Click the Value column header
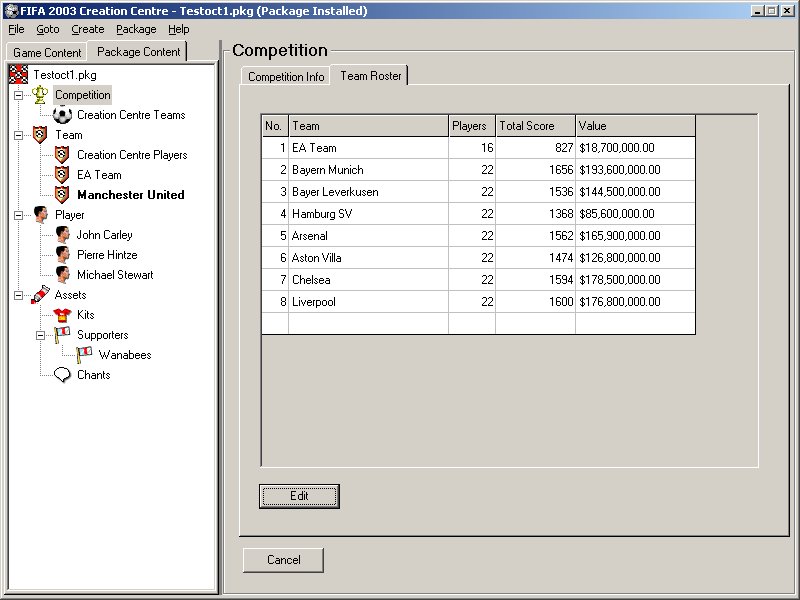Image resolution: width=800 pixels, height=600 pixels. tap(636, 126)
